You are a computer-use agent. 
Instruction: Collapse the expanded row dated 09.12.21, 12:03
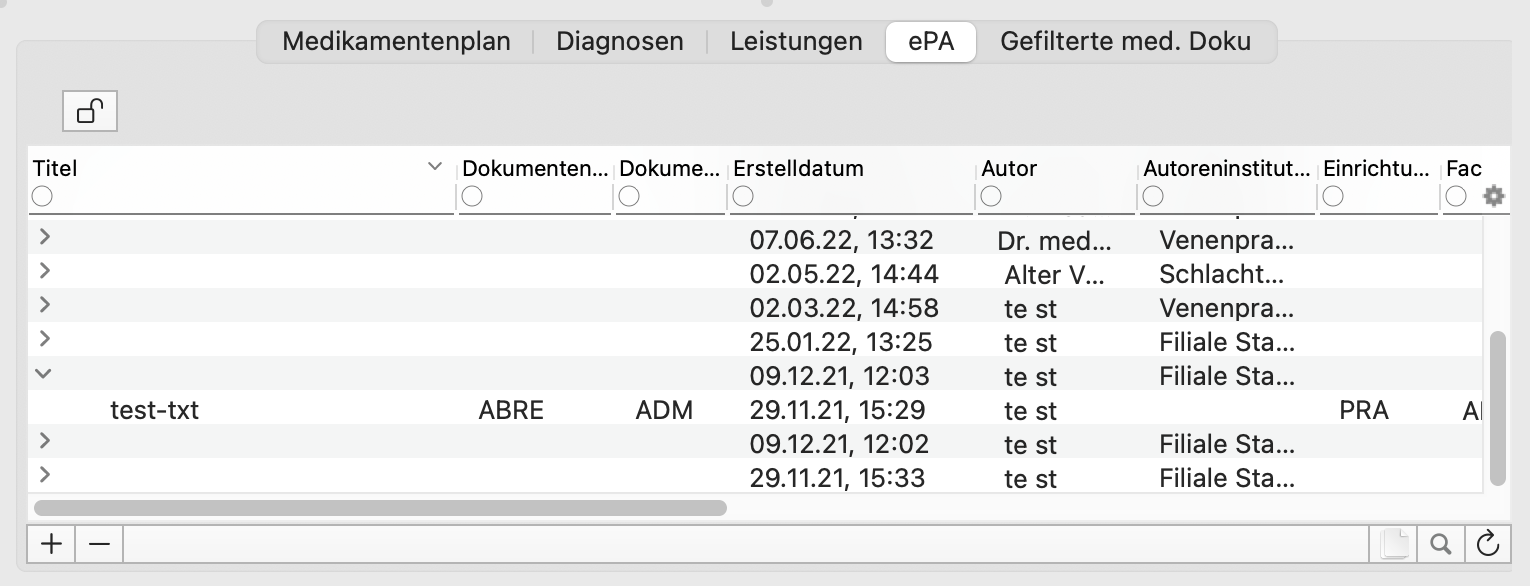tap(44, 373)
